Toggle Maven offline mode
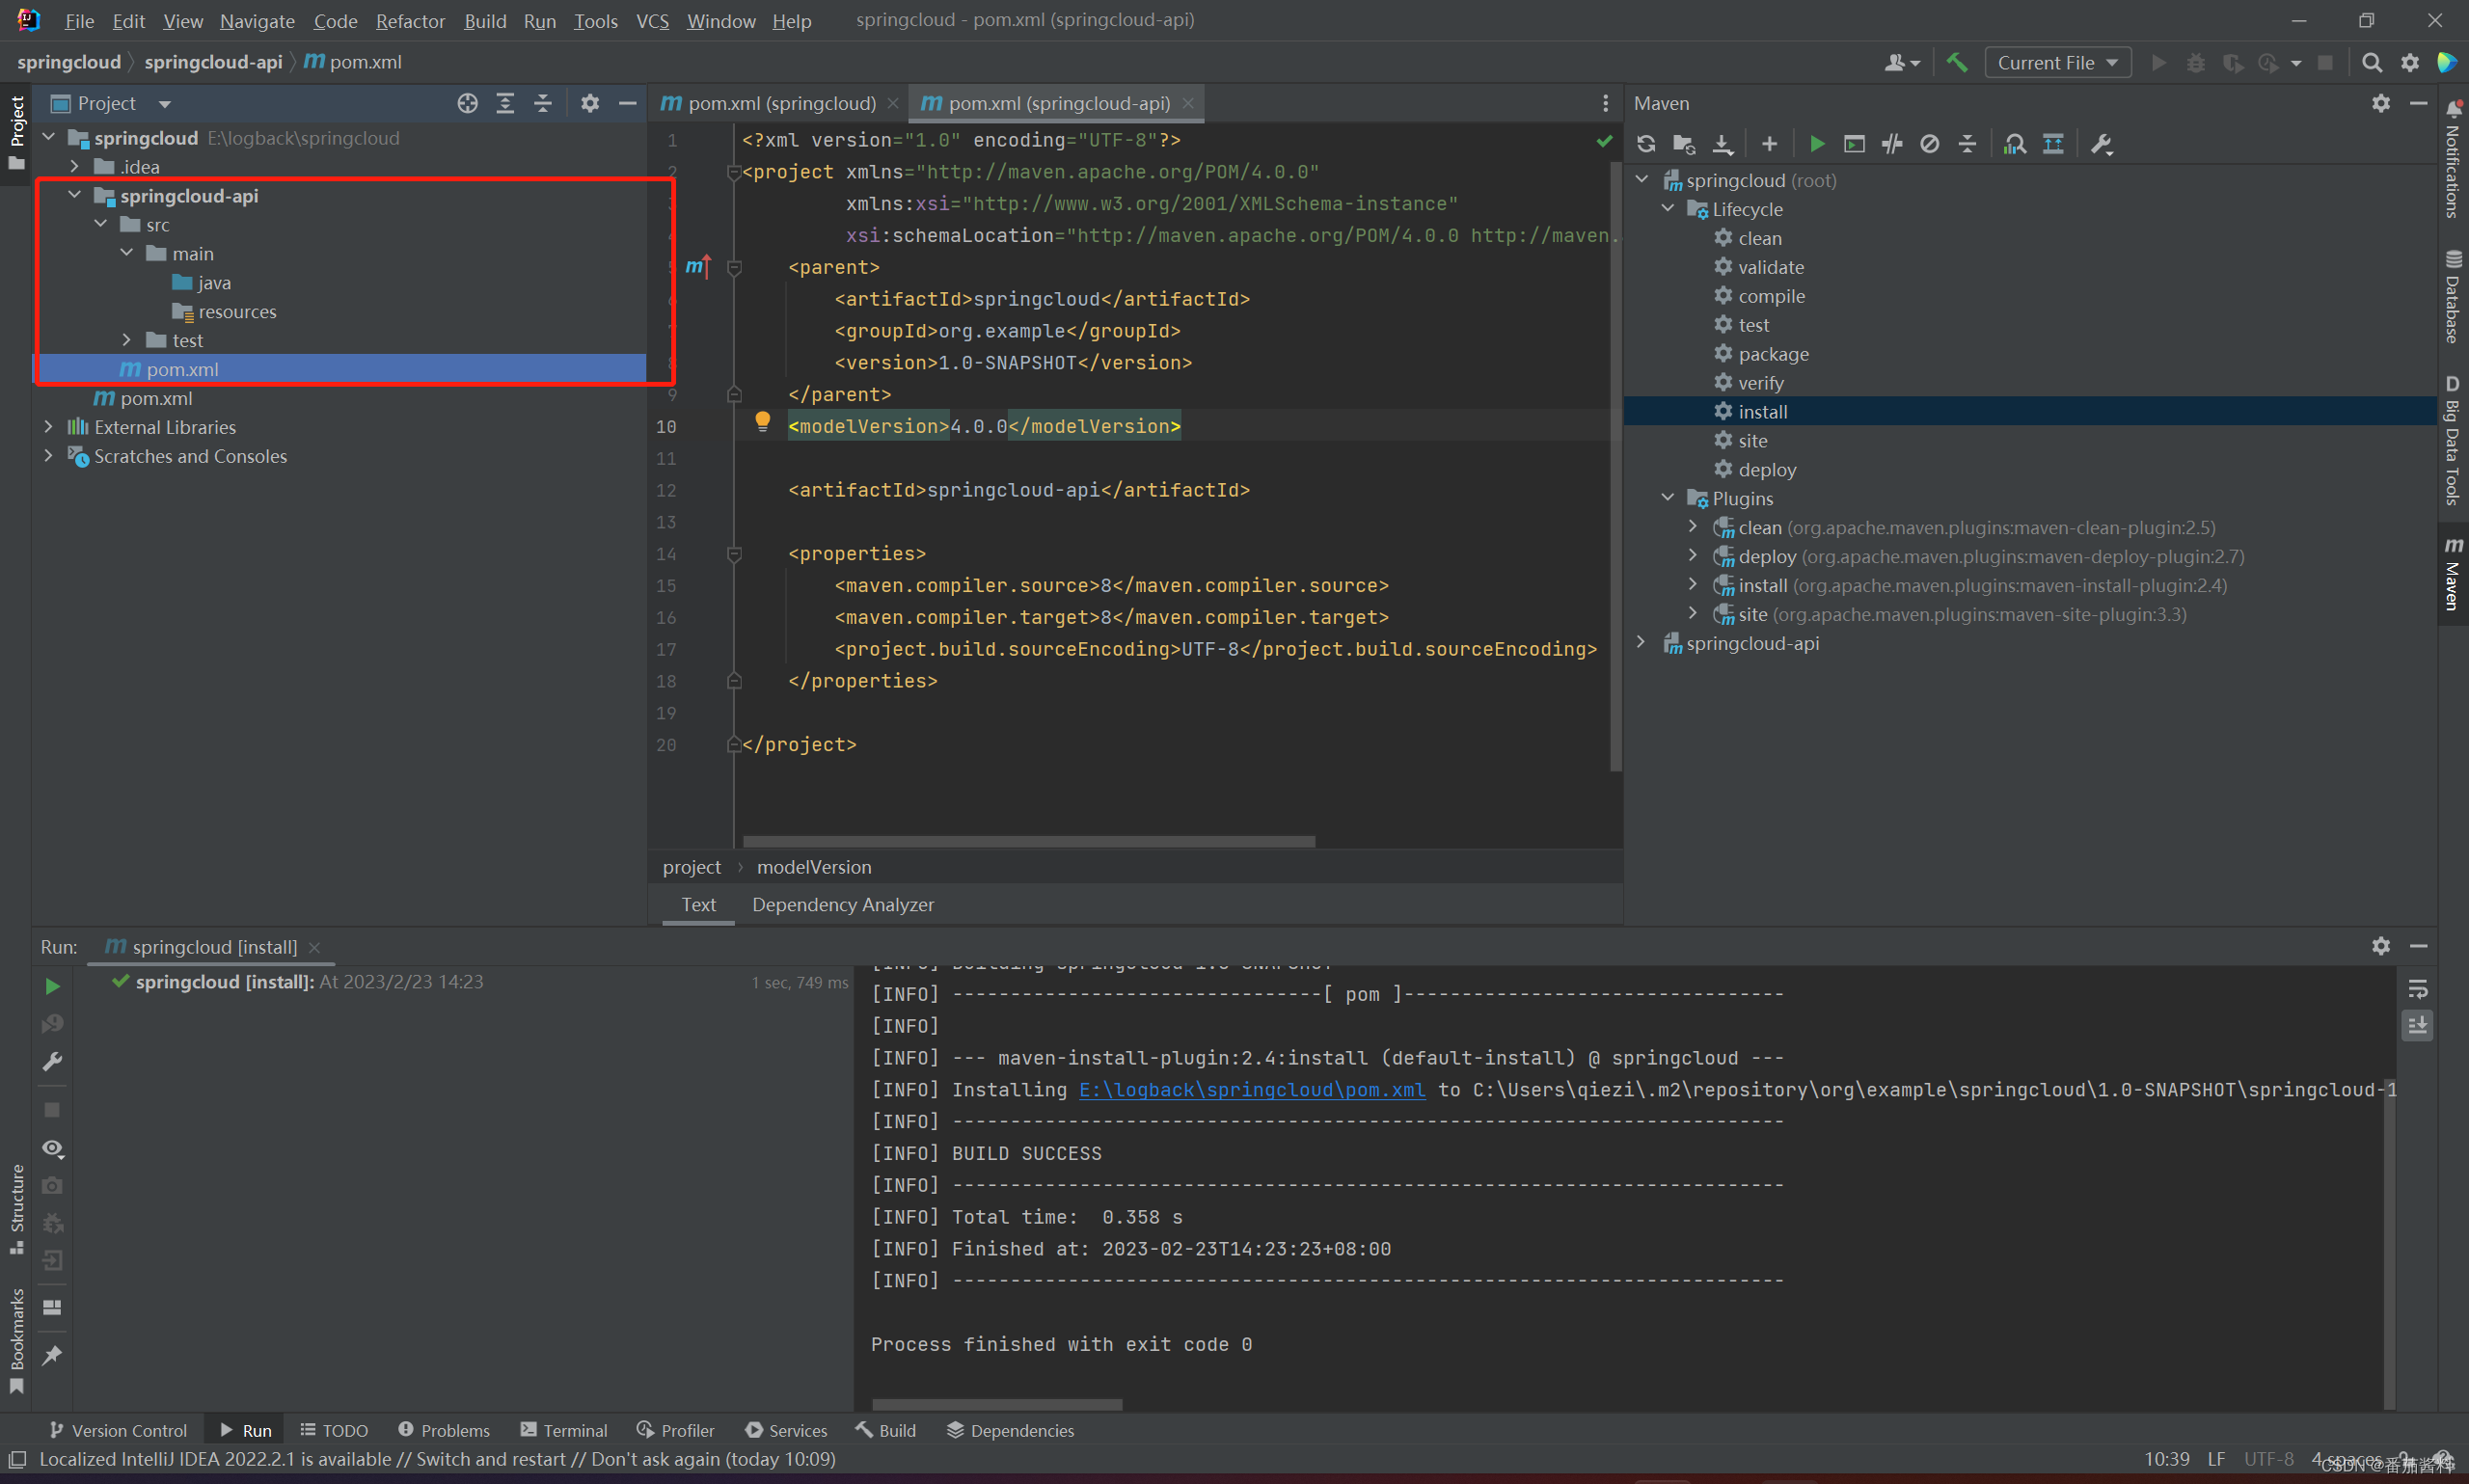The width and height of the screenshot is (2469, 1484). tap(1892, 144)
